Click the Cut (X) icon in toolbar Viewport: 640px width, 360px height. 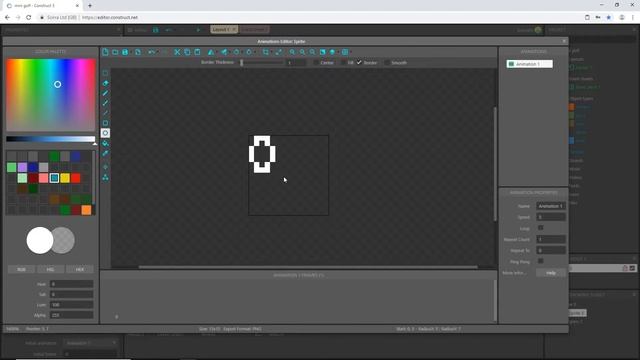tap(177, 52)
